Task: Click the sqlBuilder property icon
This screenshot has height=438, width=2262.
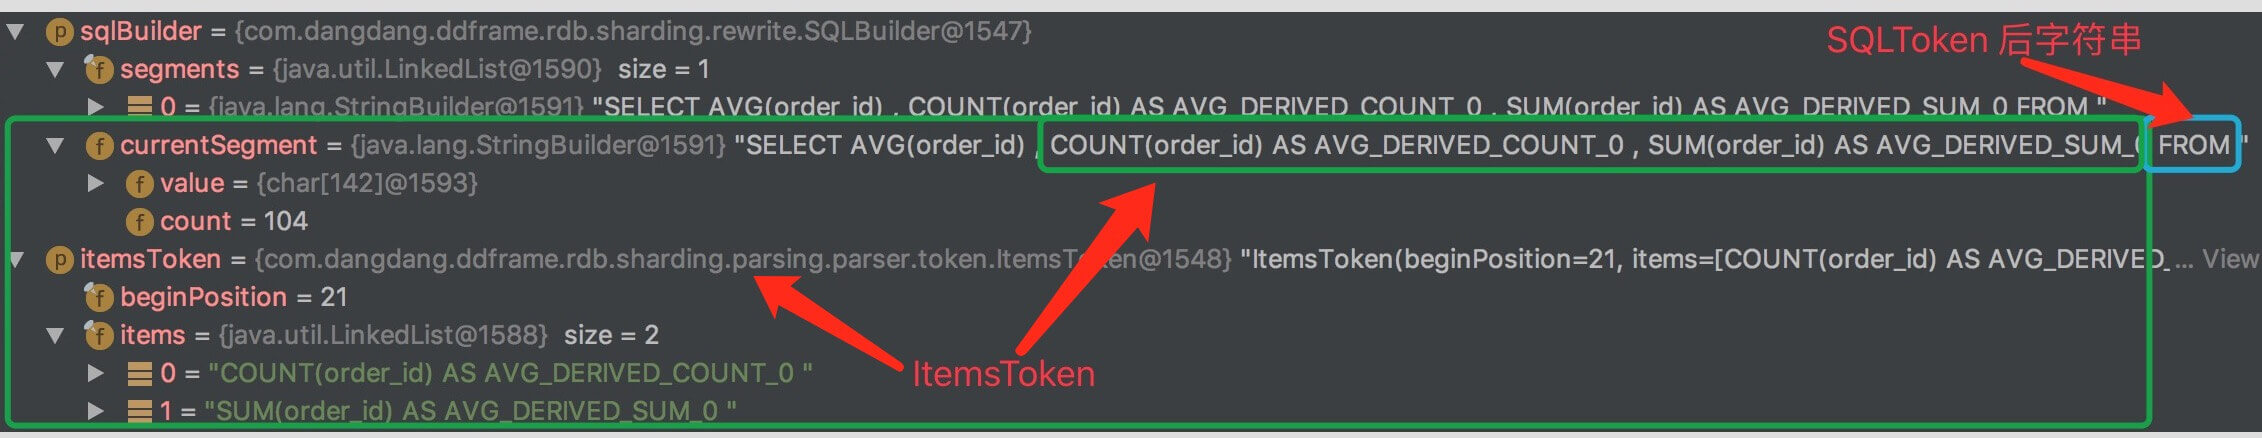Action: tap(59, 32)
